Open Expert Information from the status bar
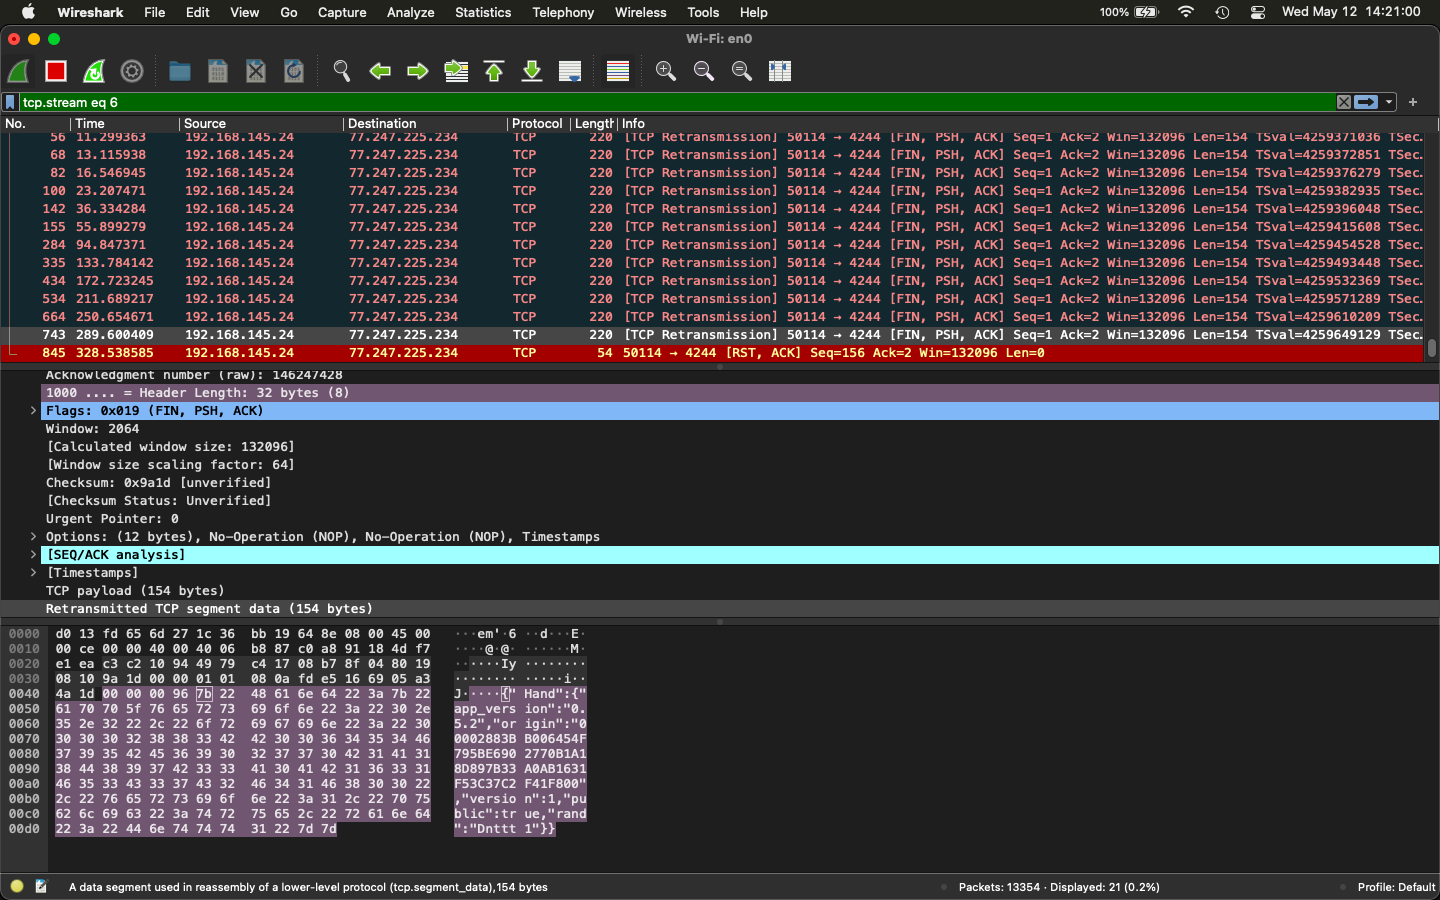 pos(17,887)
